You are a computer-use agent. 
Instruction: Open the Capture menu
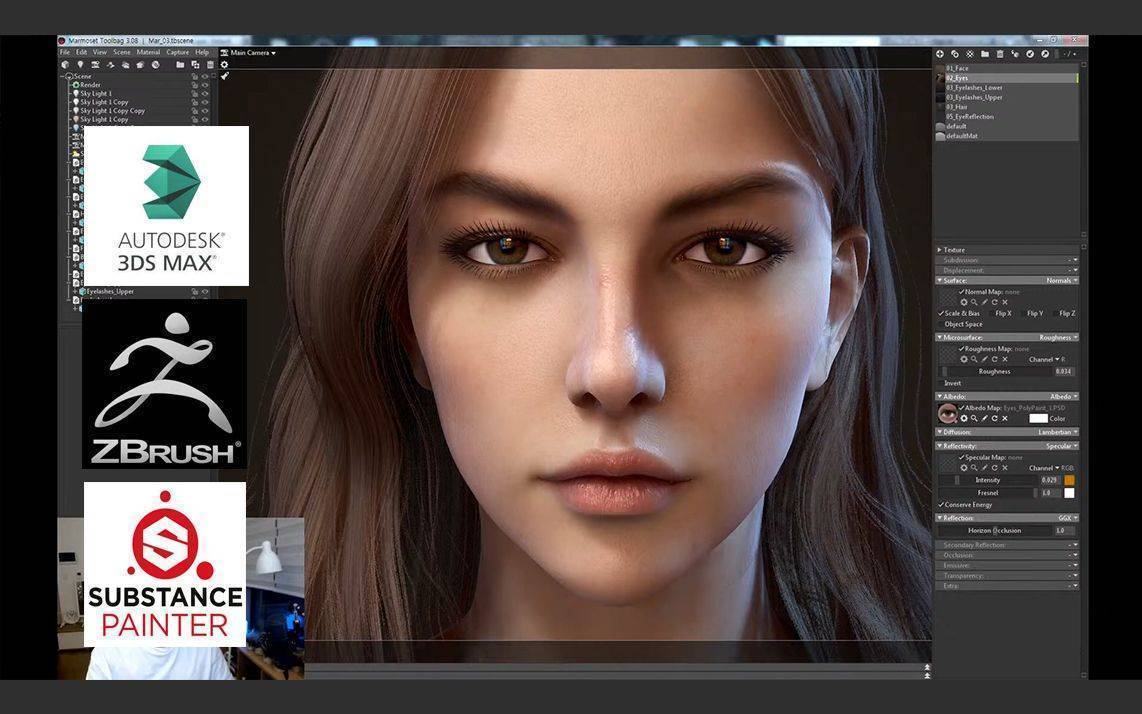[x=177, y=52]
